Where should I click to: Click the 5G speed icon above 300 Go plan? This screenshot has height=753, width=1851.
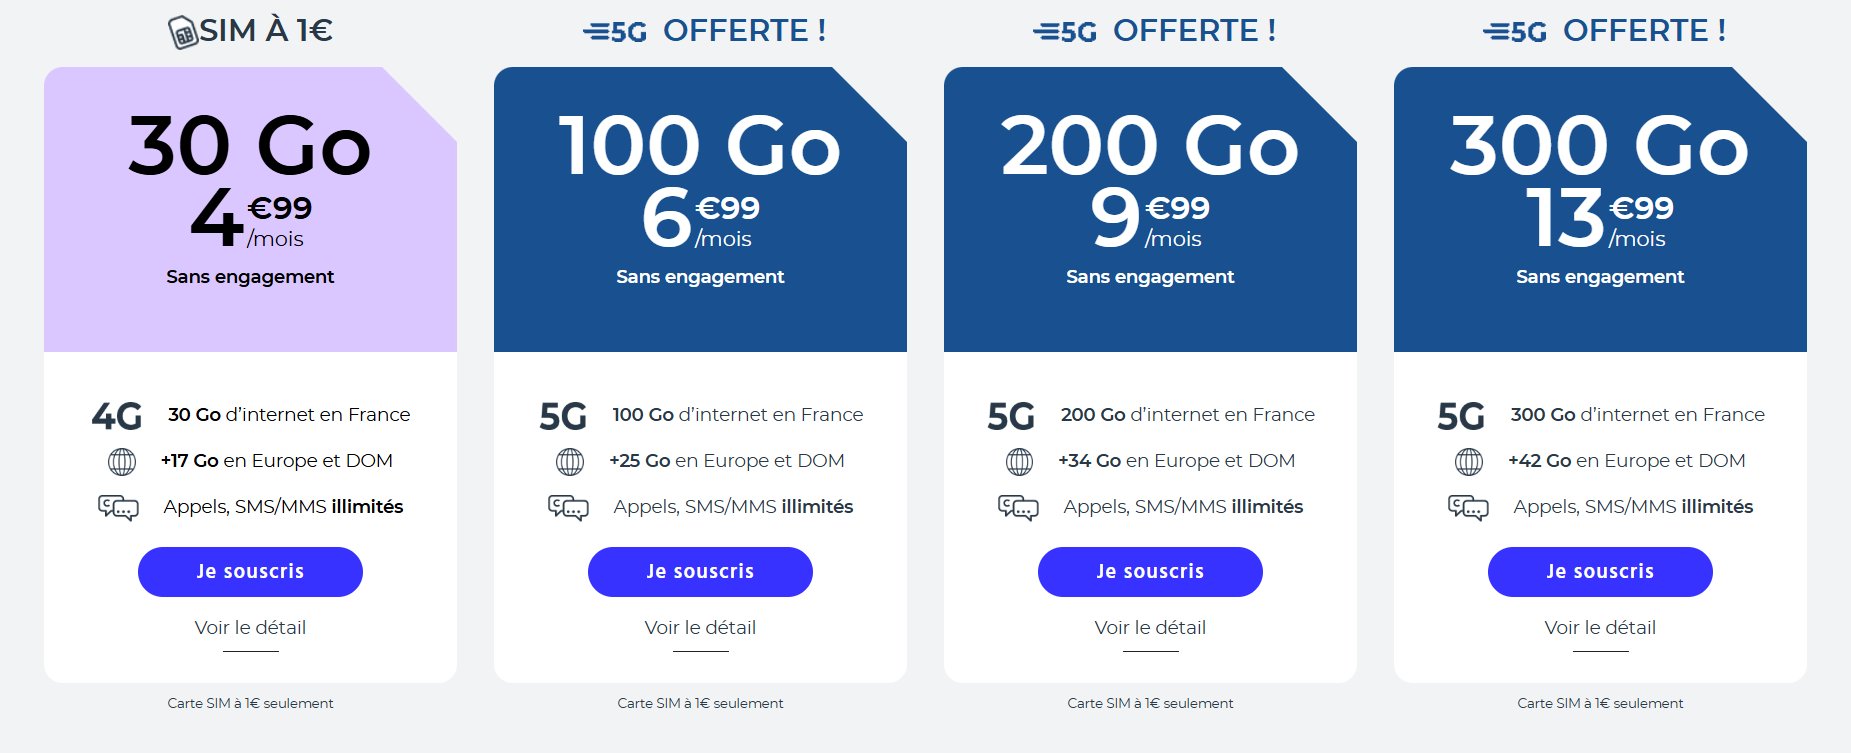pyautogui.click(x=1515, y=33)
